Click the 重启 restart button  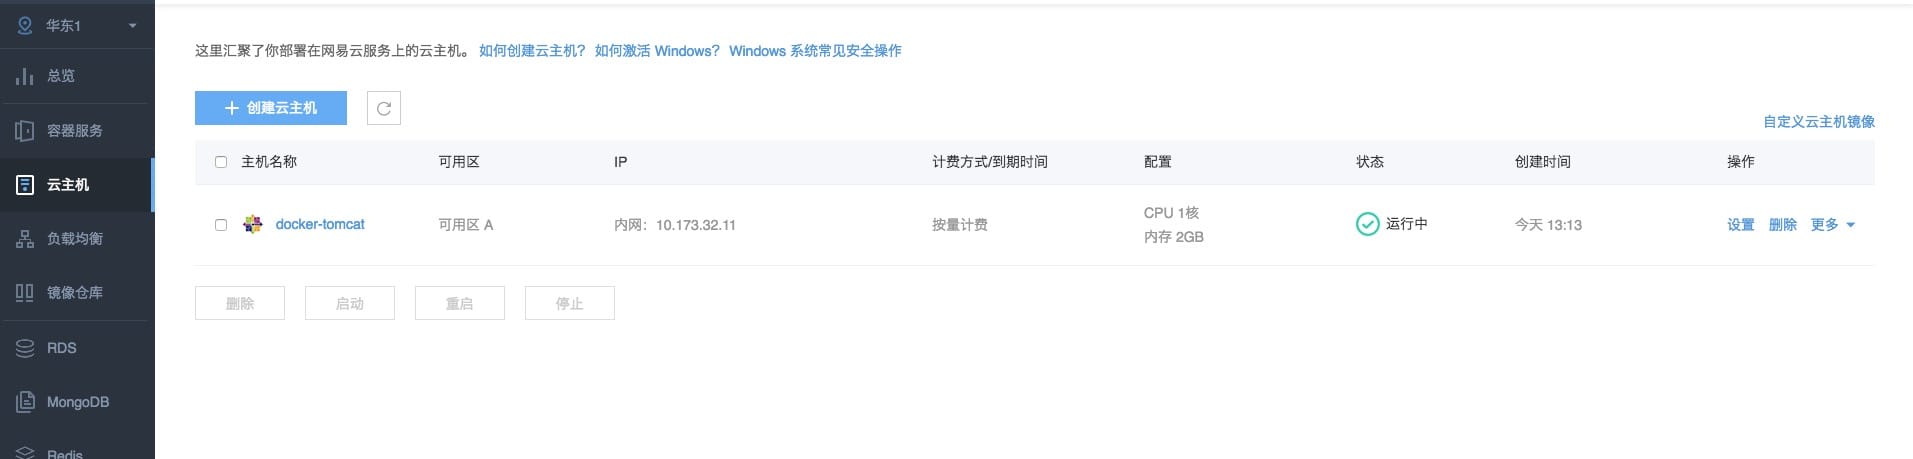460,303
